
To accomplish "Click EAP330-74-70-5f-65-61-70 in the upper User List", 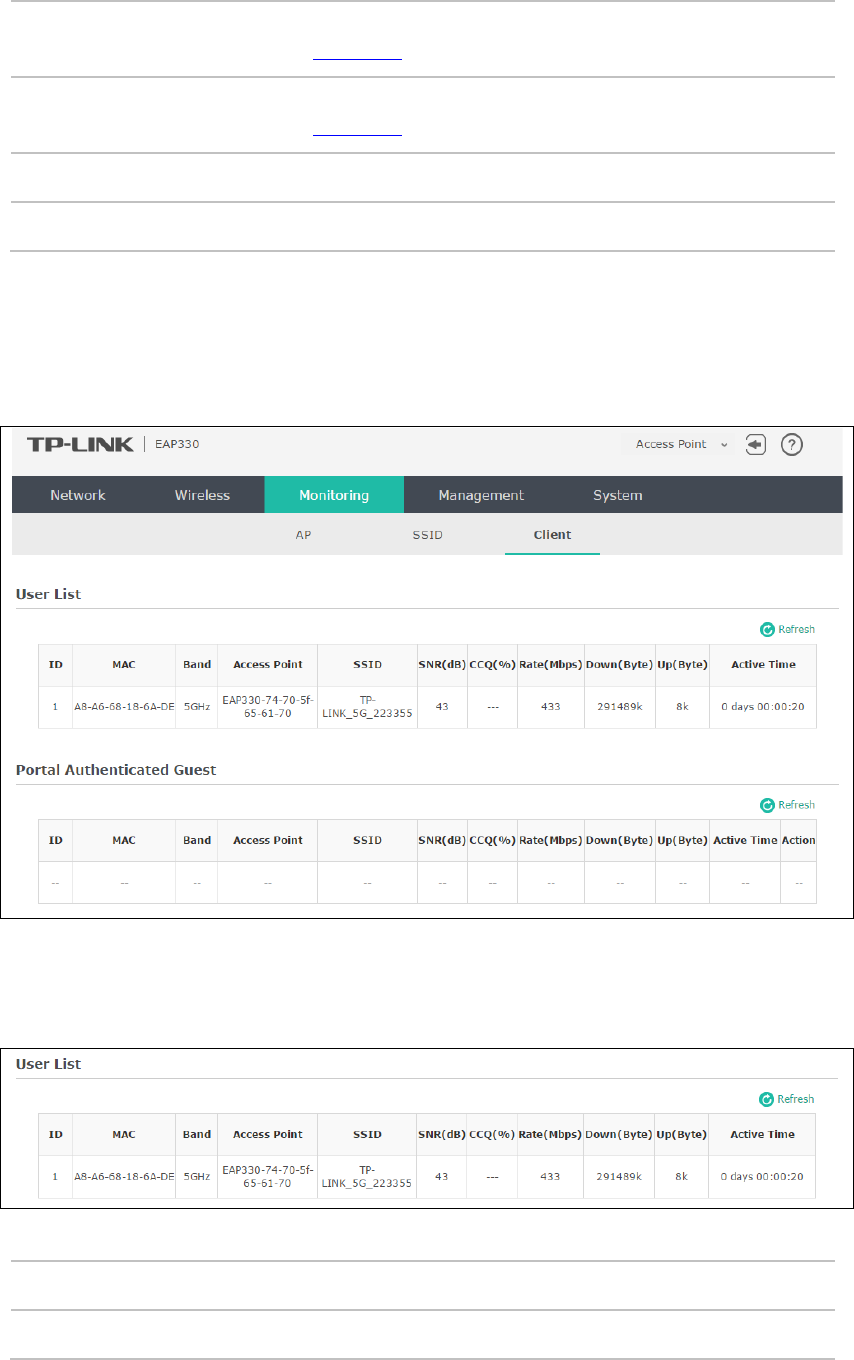I will coord(267,707).
